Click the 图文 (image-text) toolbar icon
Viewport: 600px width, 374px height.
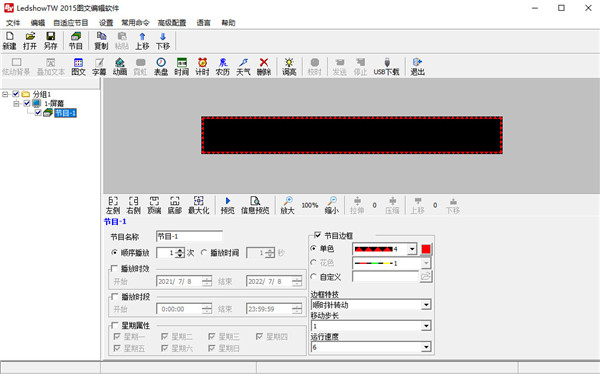pyautogui.click(x=78, y=66)
